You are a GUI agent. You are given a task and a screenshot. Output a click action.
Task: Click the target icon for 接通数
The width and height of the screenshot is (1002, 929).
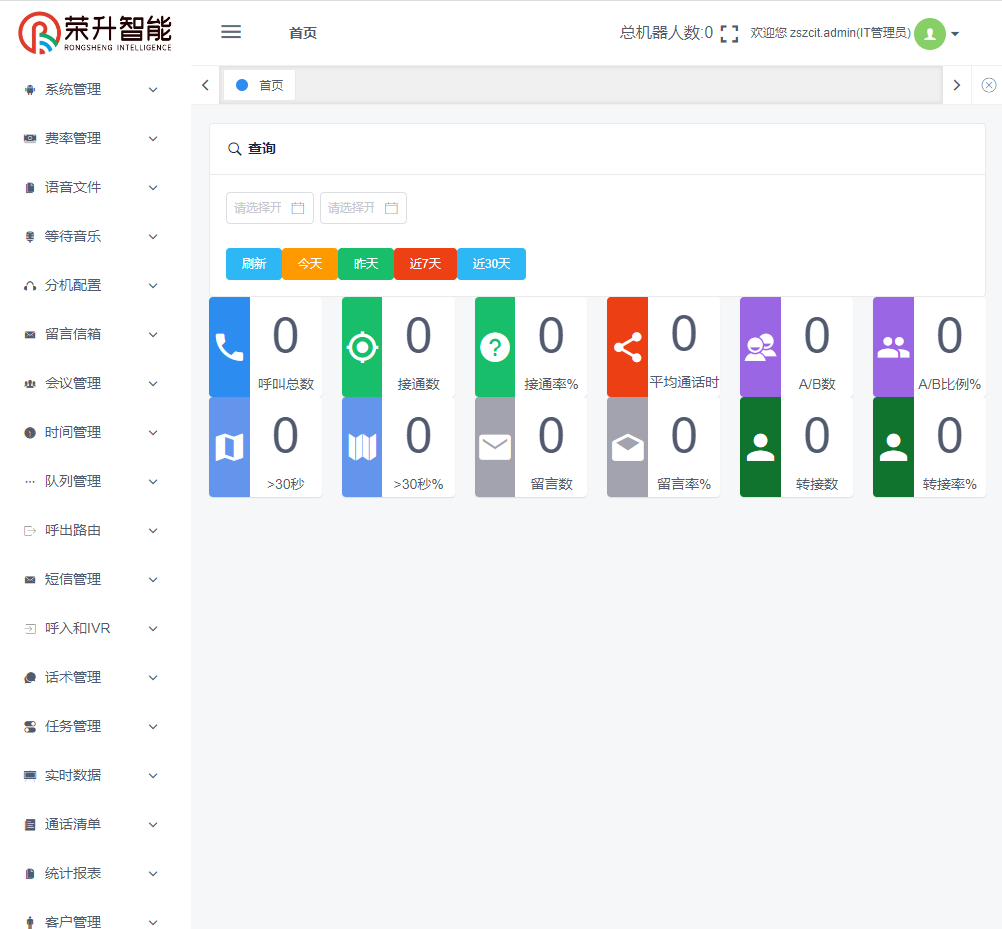tap(362, 348)
